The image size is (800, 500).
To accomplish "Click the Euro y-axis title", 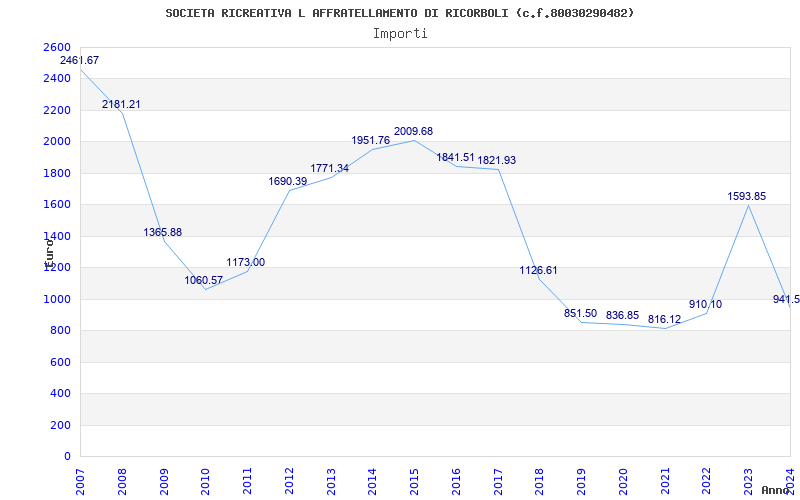I will (x=48, y=250).
